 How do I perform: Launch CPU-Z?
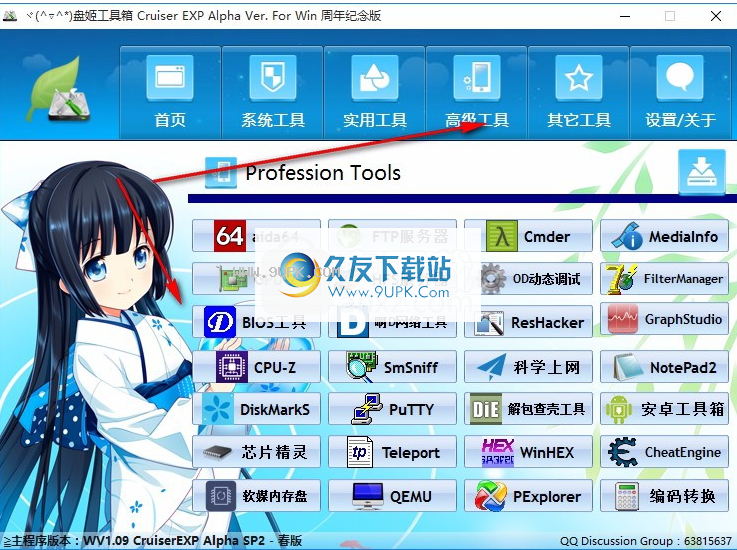point(257,367)
